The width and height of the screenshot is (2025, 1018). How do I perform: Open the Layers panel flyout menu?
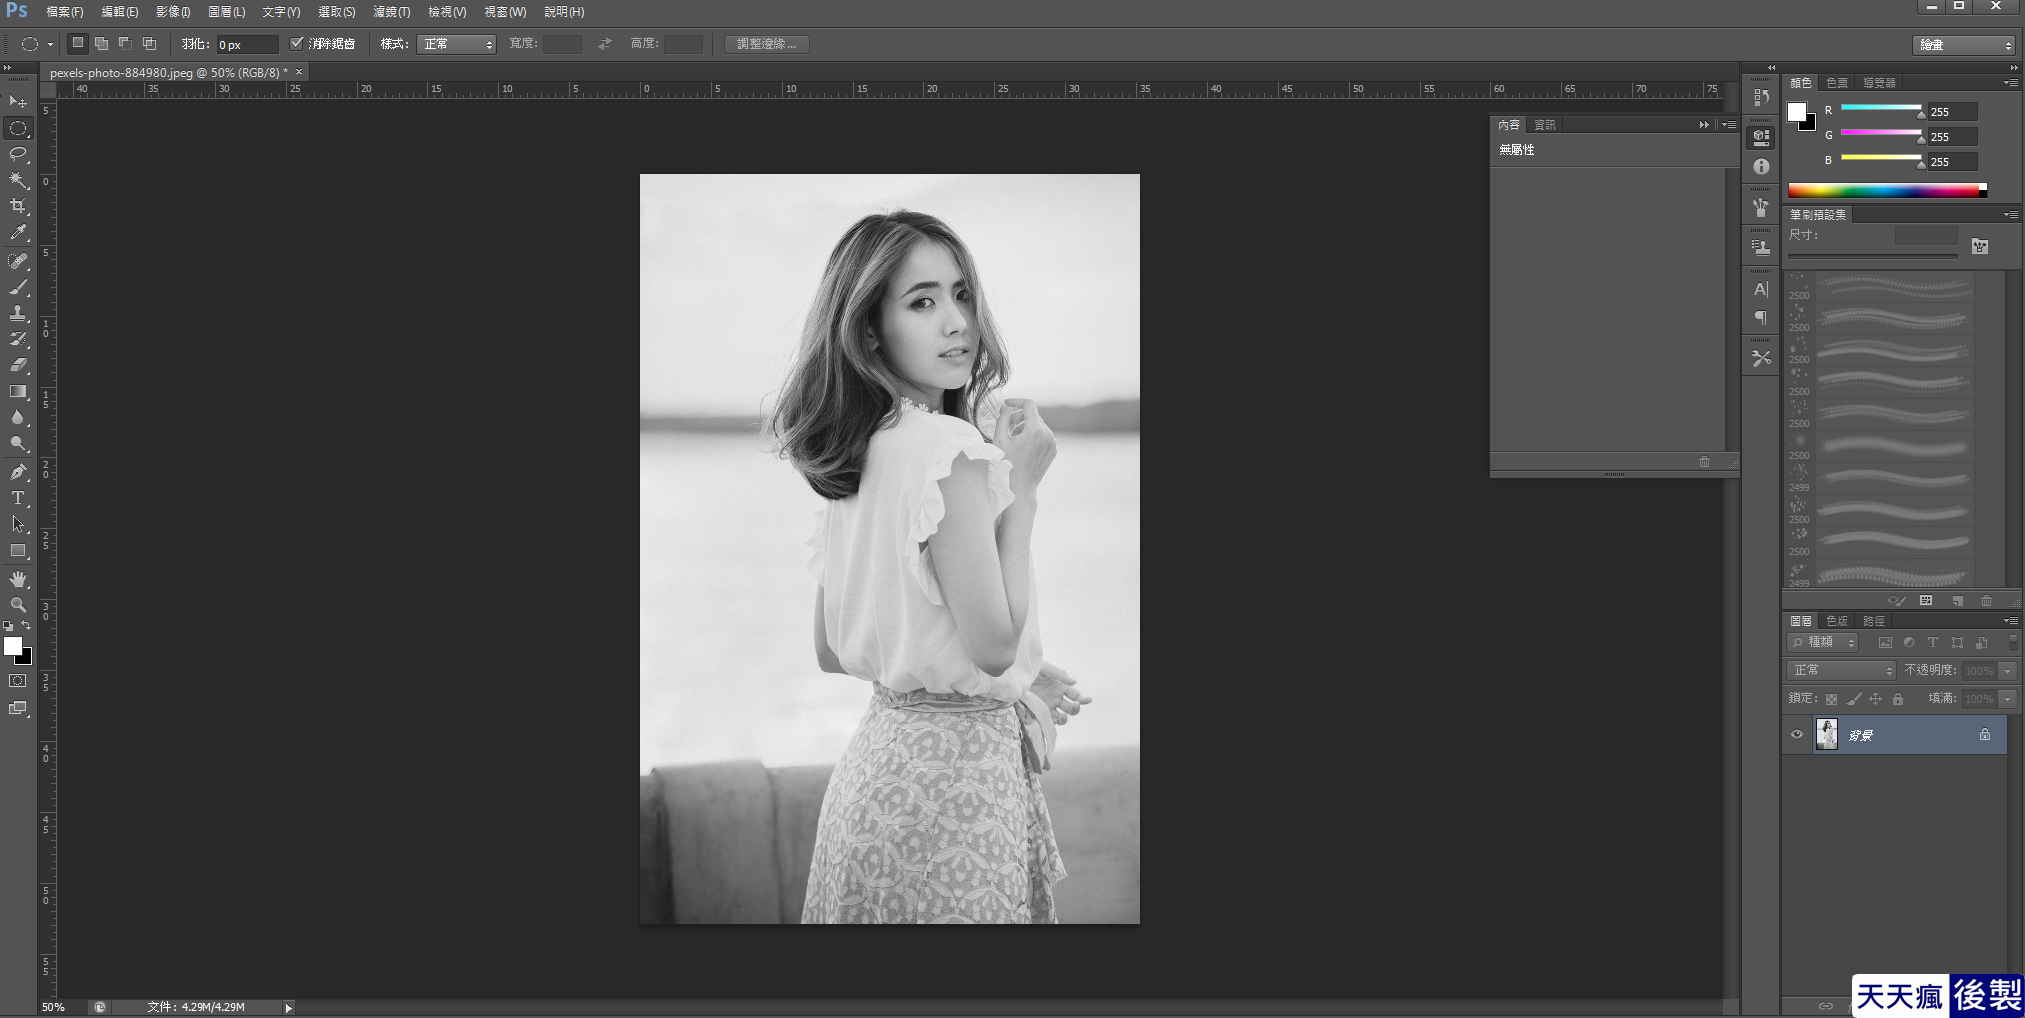(x=2009, y=621)
